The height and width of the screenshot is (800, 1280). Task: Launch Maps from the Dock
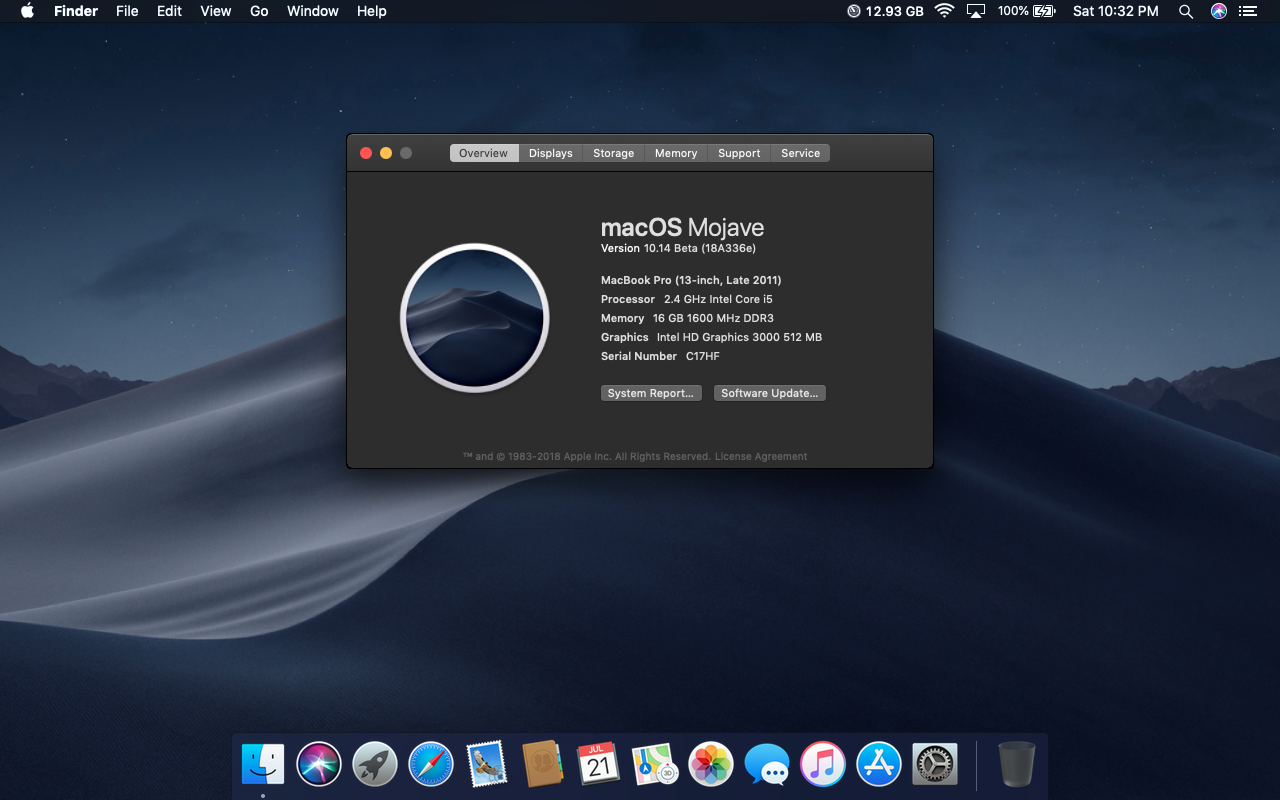(x=655, y=765)
